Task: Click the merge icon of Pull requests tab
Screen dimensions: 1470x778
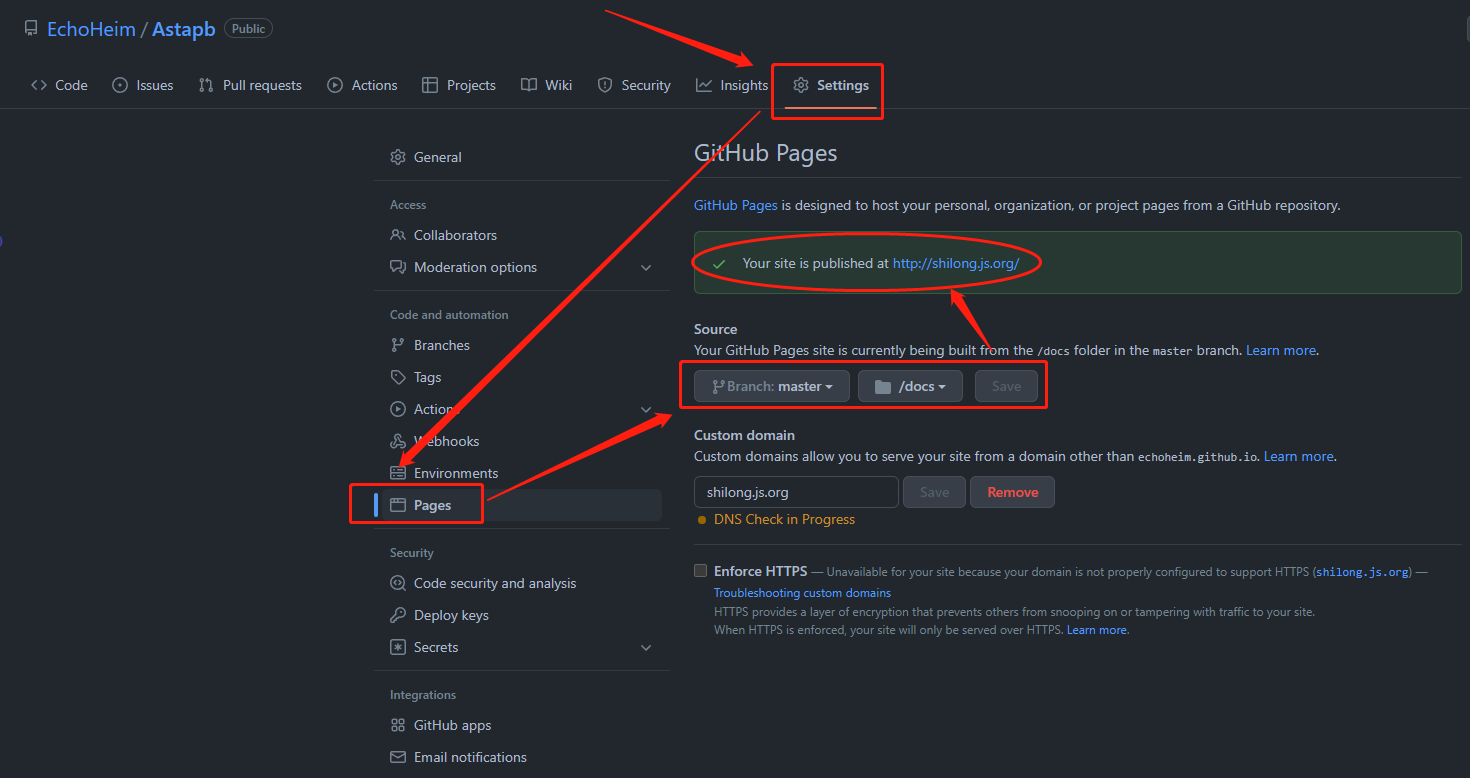Action: (206, 85)
